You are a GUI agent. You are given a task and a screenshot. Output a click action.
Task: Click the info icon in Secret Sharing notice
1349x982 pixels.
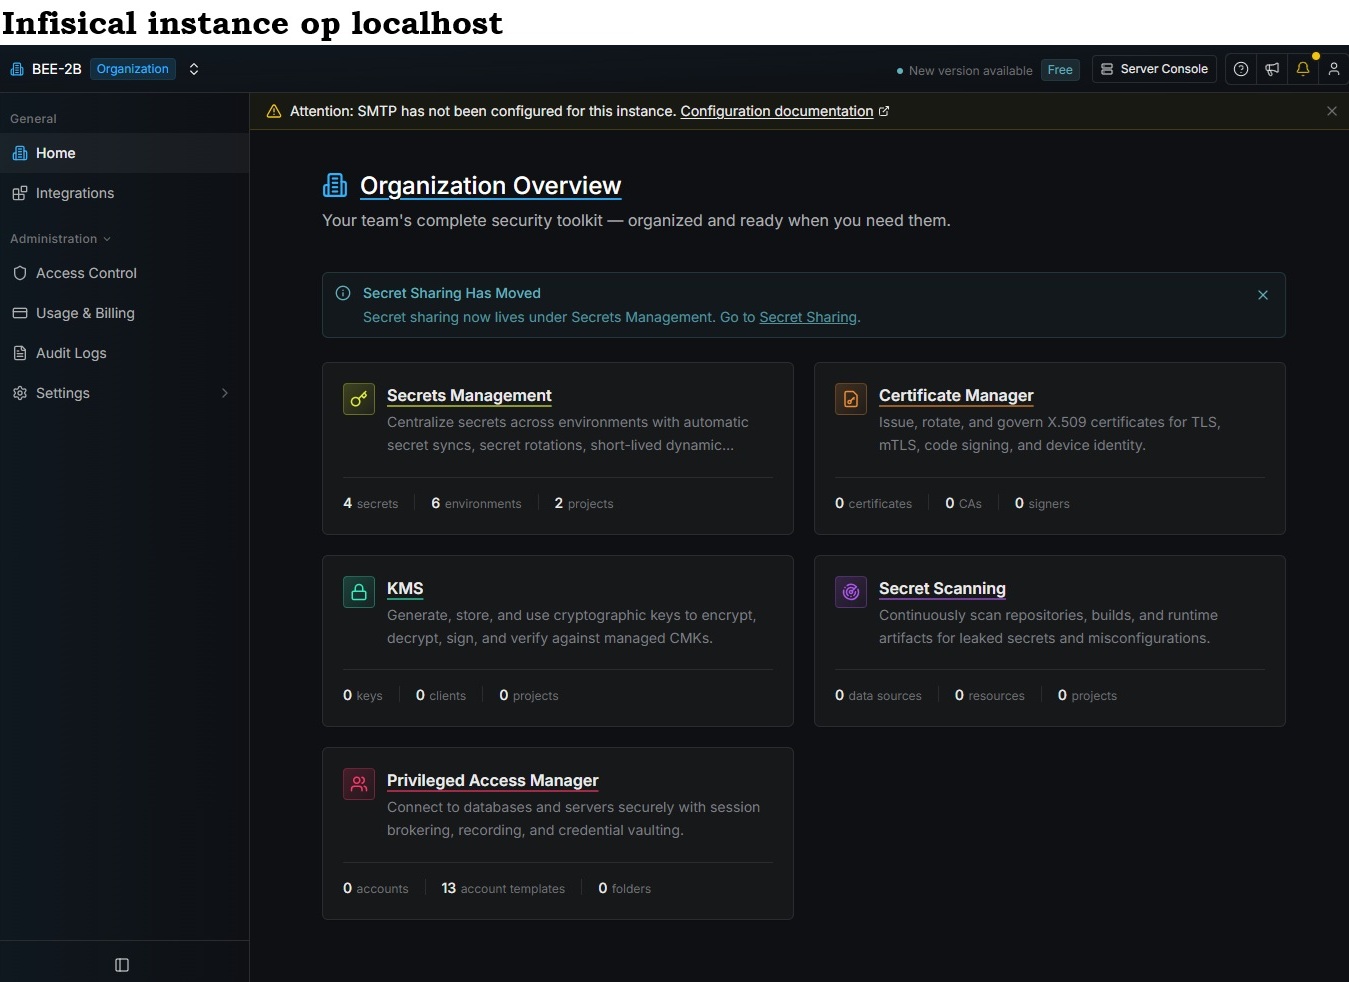tap(343, 293)
